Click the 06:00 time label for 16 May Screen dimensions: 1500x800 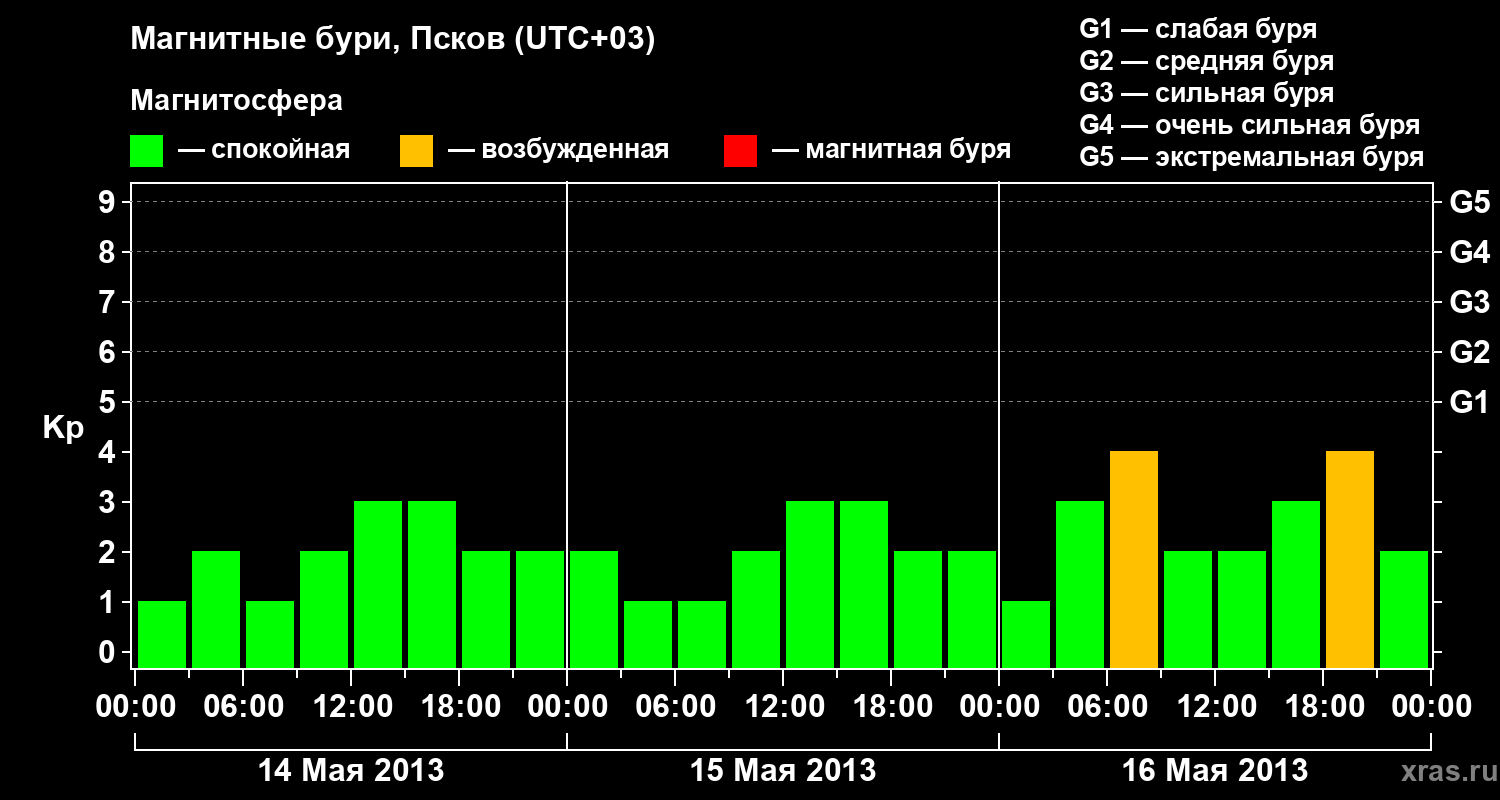pos(1107,707)
